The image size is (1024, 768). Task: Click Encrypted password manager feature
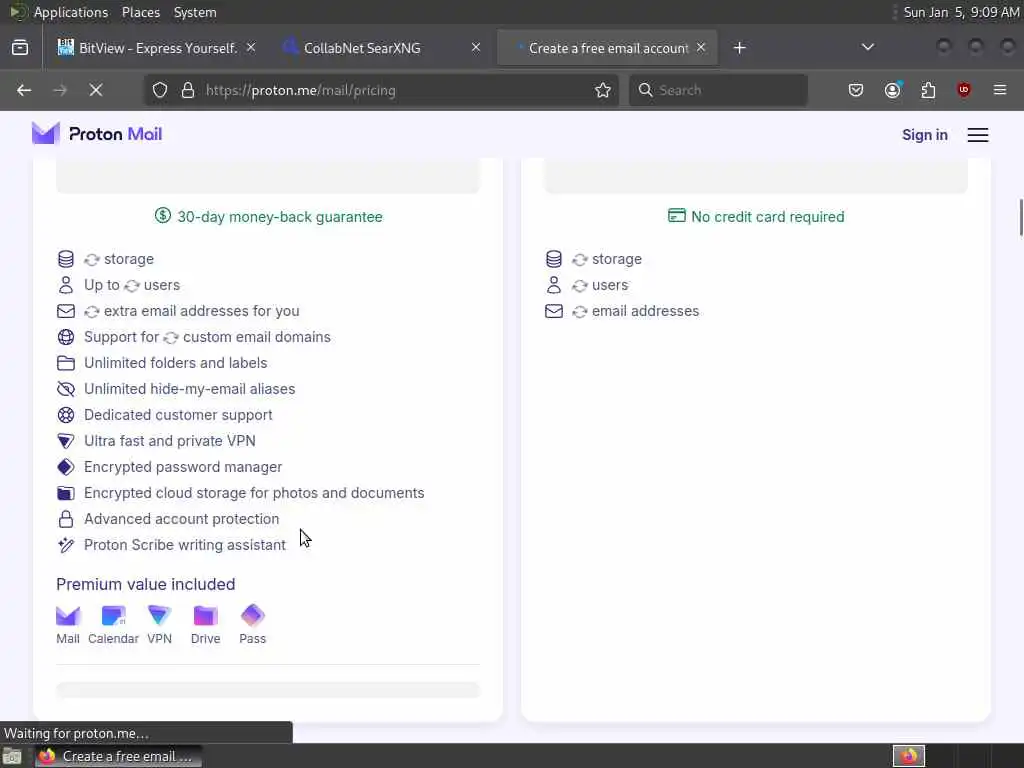(x=183, y=467)
